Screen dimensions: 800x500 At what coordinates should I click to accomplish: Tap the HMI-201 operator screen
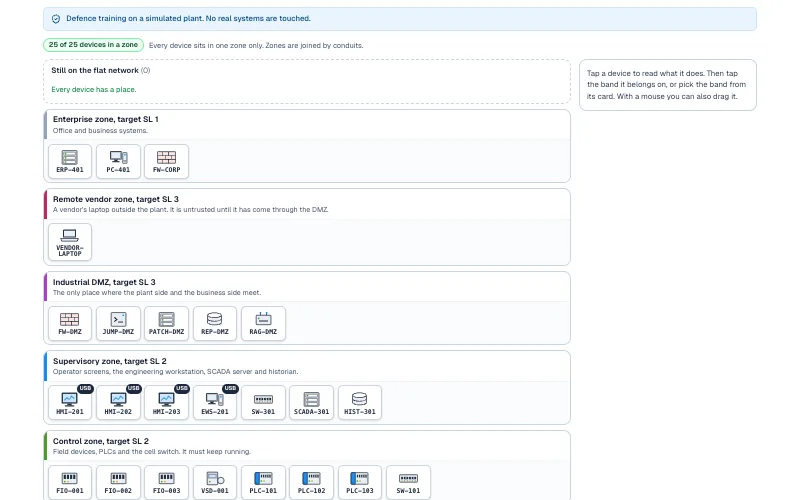point(70,403)
